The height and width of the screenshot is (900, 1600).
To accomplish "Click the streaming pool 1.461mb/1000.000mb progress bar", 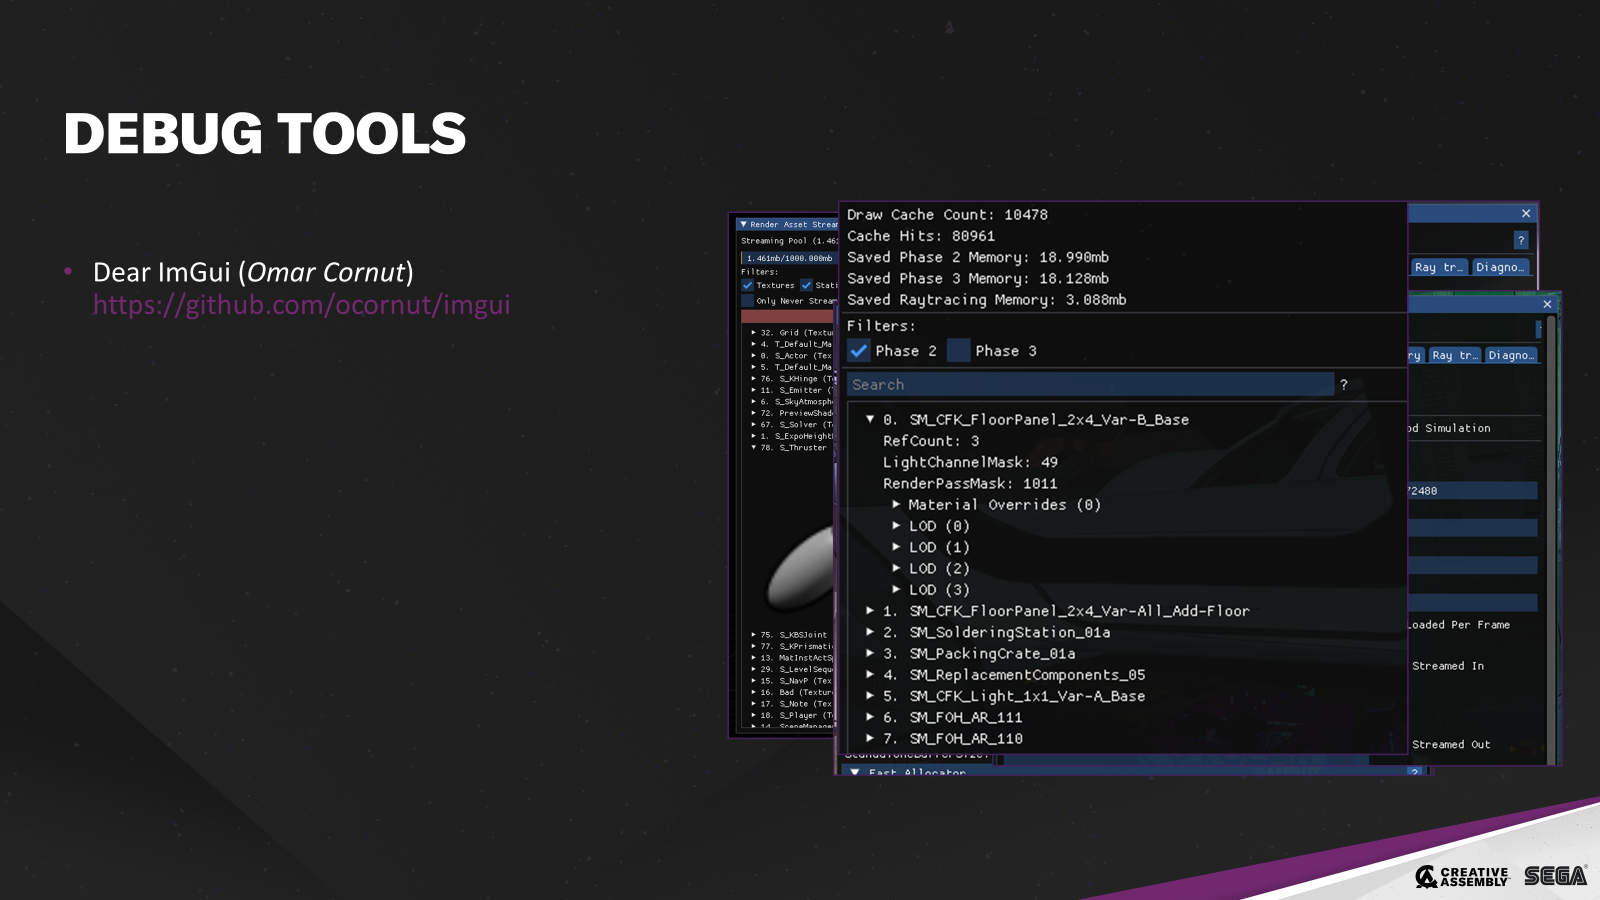I will point(789,258).
